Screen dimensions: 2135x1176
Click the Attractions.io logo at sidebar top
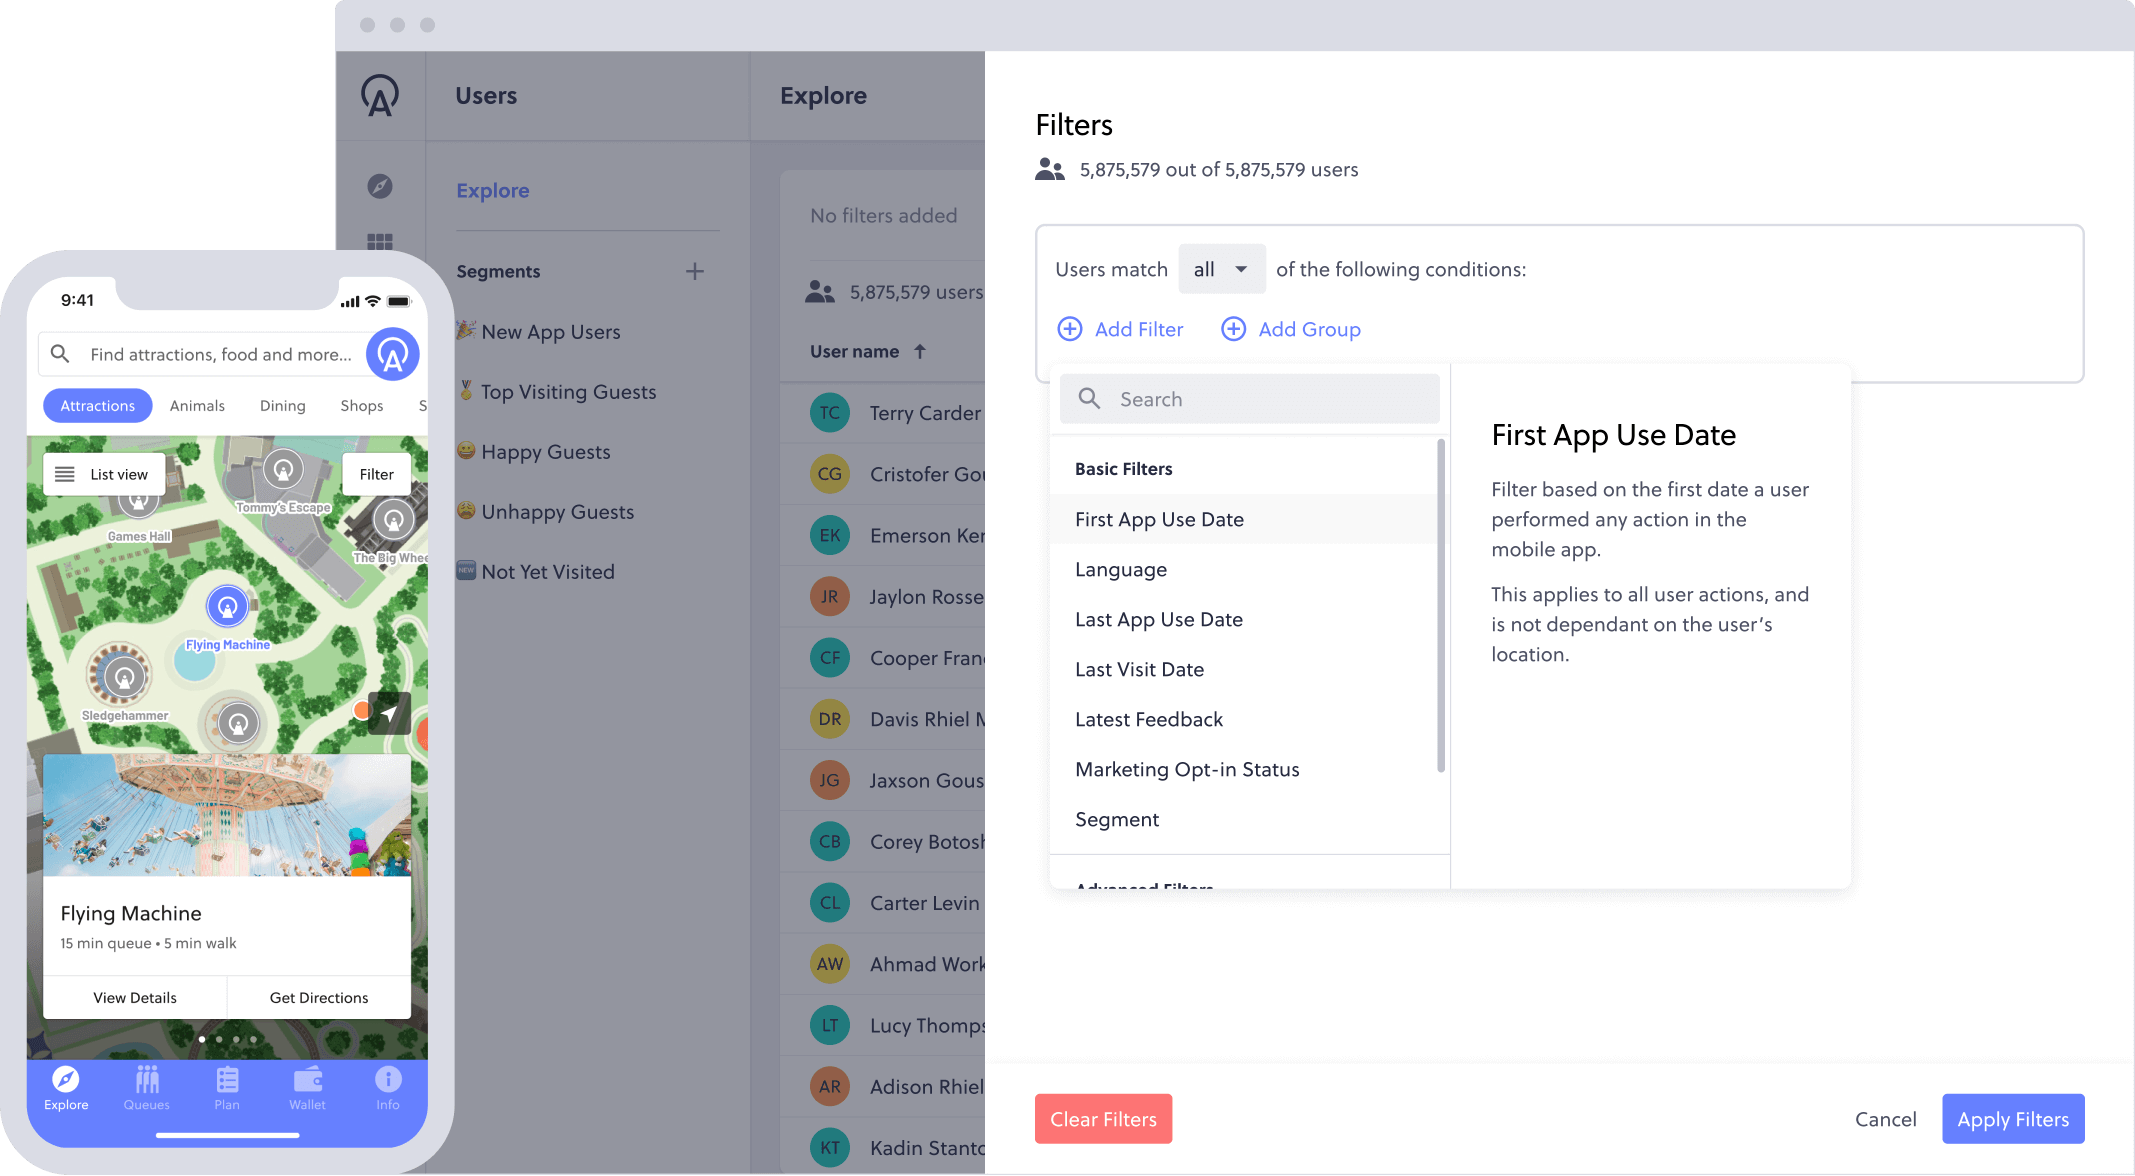point(380,95)
